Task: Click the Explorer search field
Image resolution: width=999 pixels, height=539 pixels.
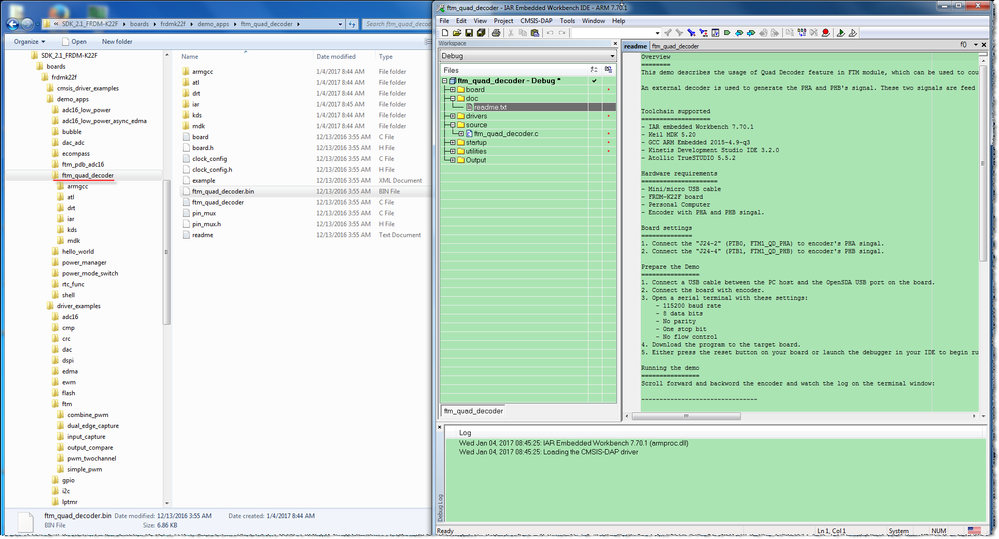Action: [x=398, y=24]
